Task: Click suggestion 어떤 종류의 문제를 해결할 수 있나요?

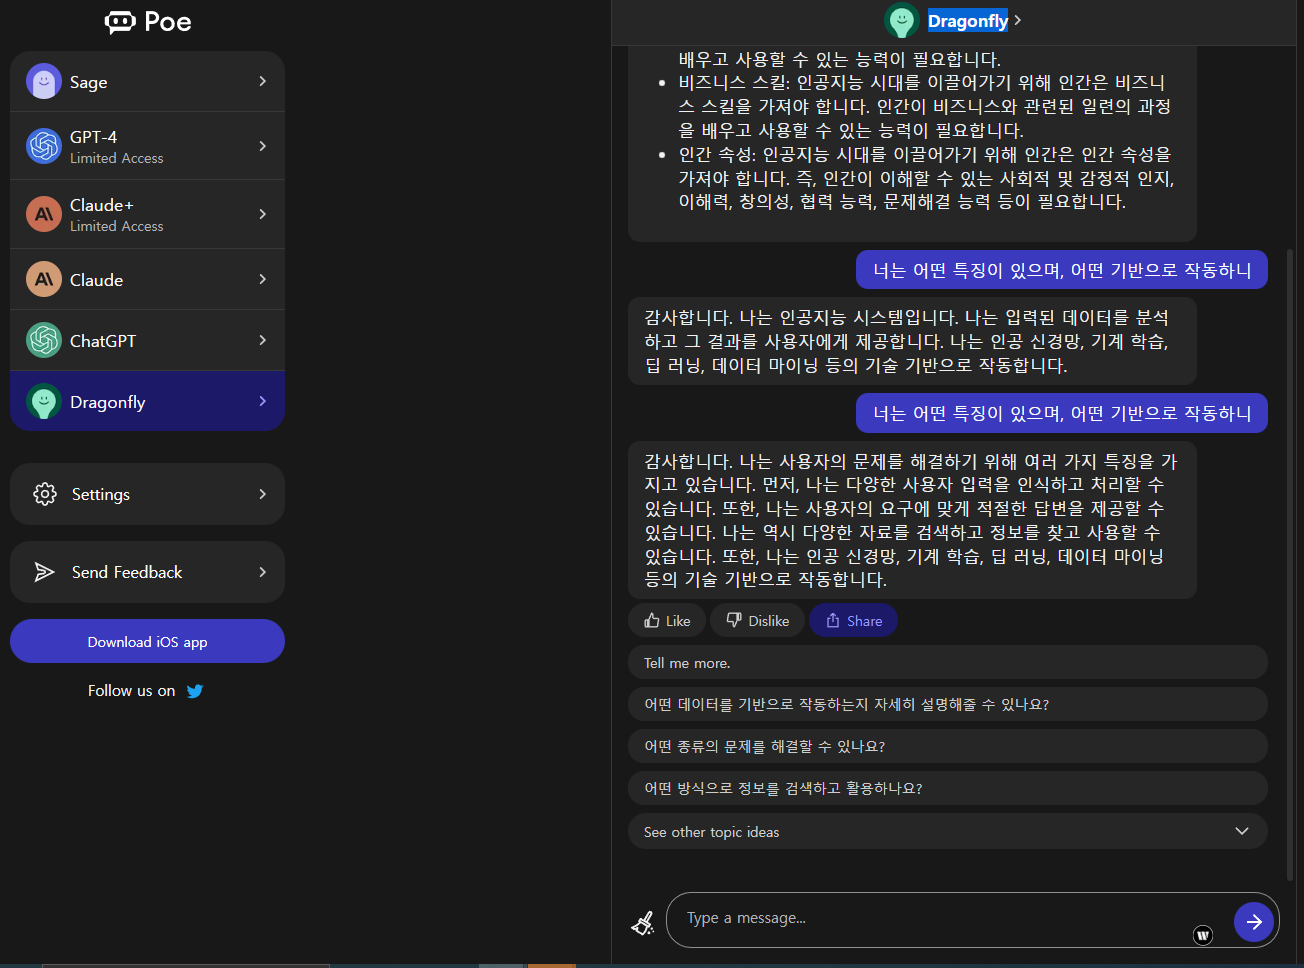Action: (x=948, y=746)
